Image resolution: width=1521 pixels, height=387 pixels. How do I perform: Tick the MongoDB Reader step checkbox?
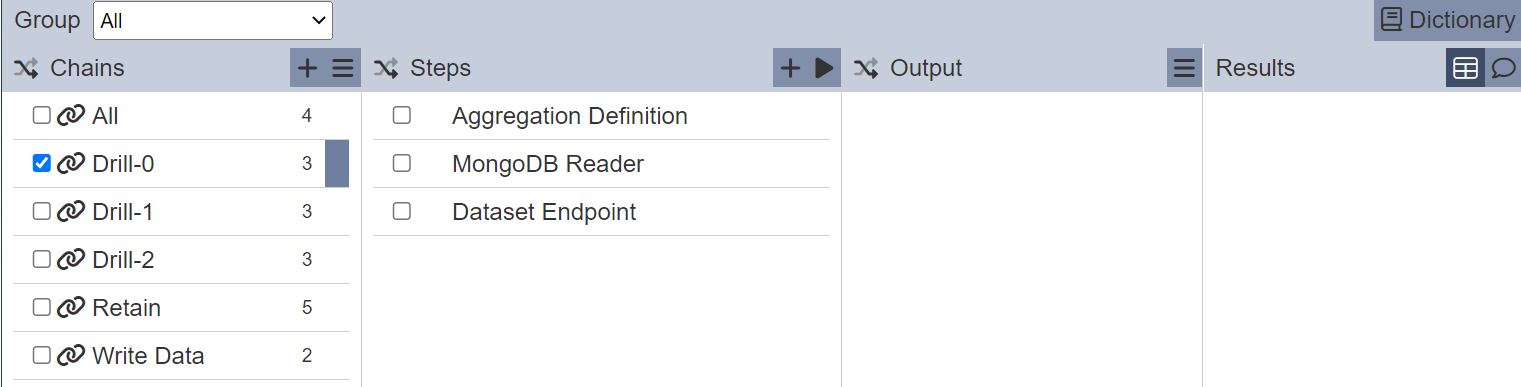(x=402, y=163)
